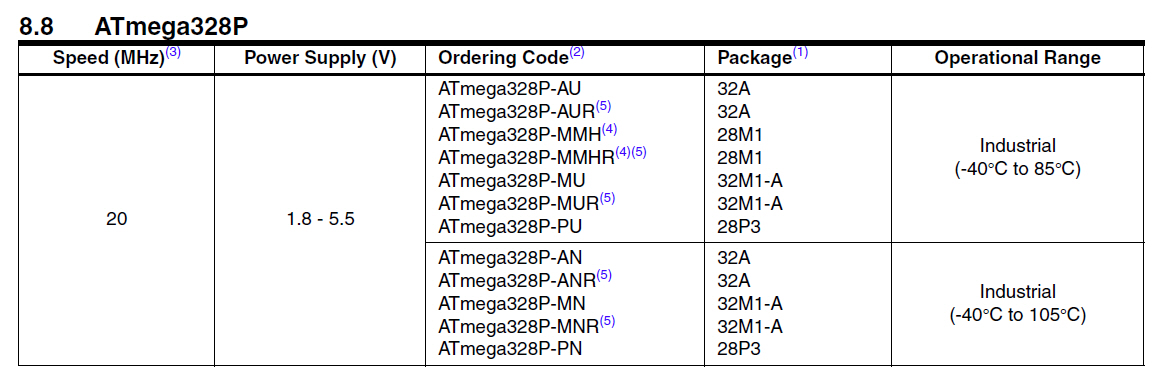Open footnote 3 beside Speed (MHz)
Image resolution: width=1166 pixels, height=374 pixels.
pos(173,54)
